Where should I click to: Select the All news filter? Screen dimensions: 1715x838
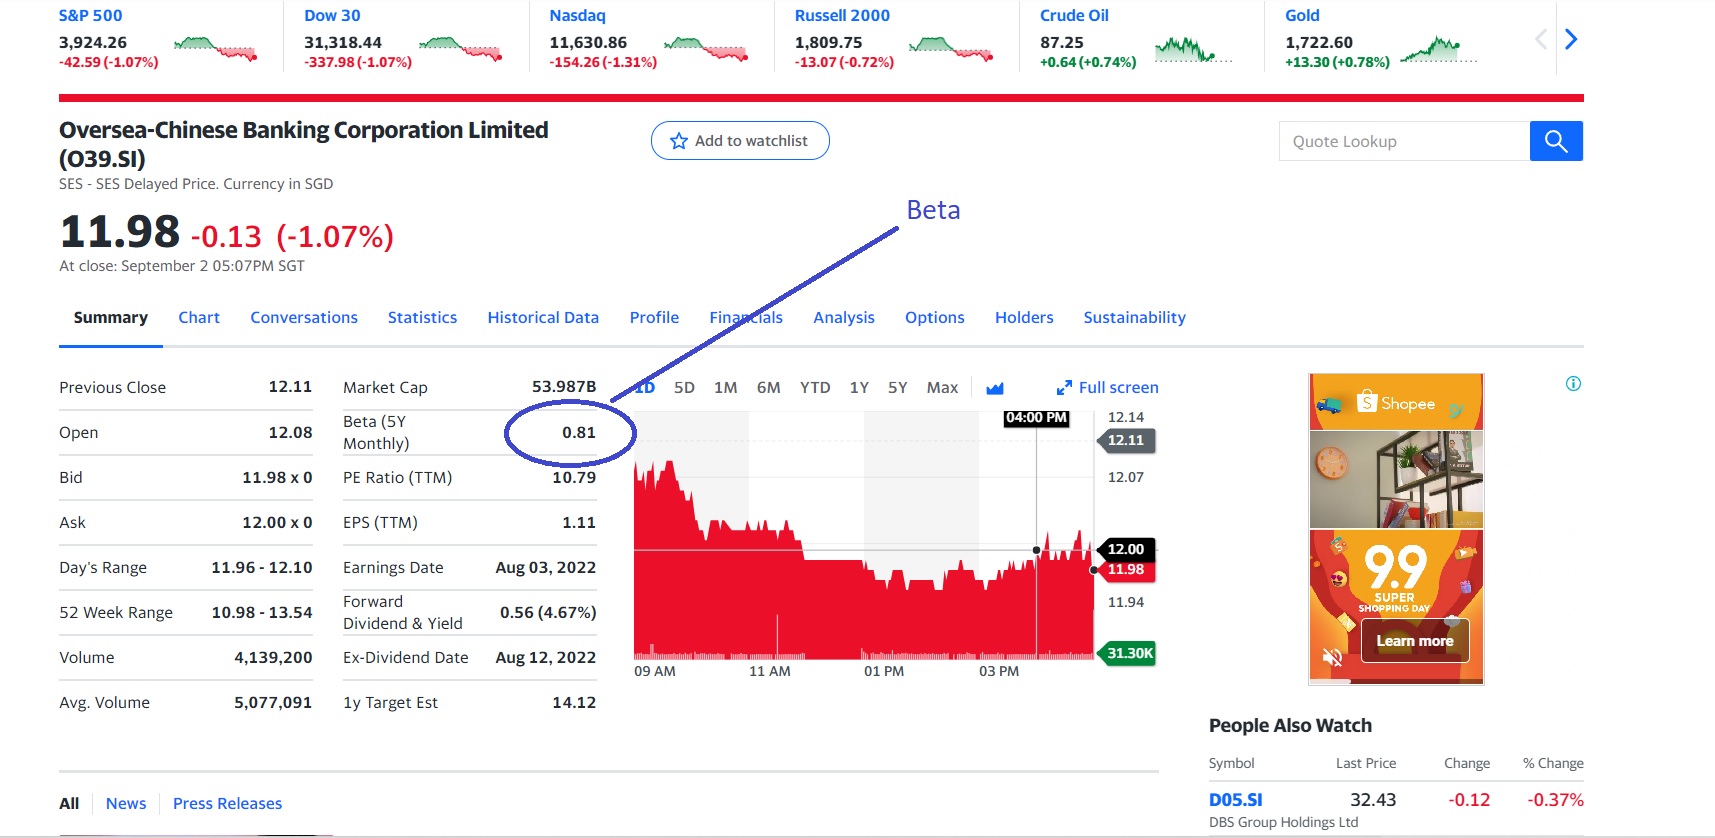[69, 804]
